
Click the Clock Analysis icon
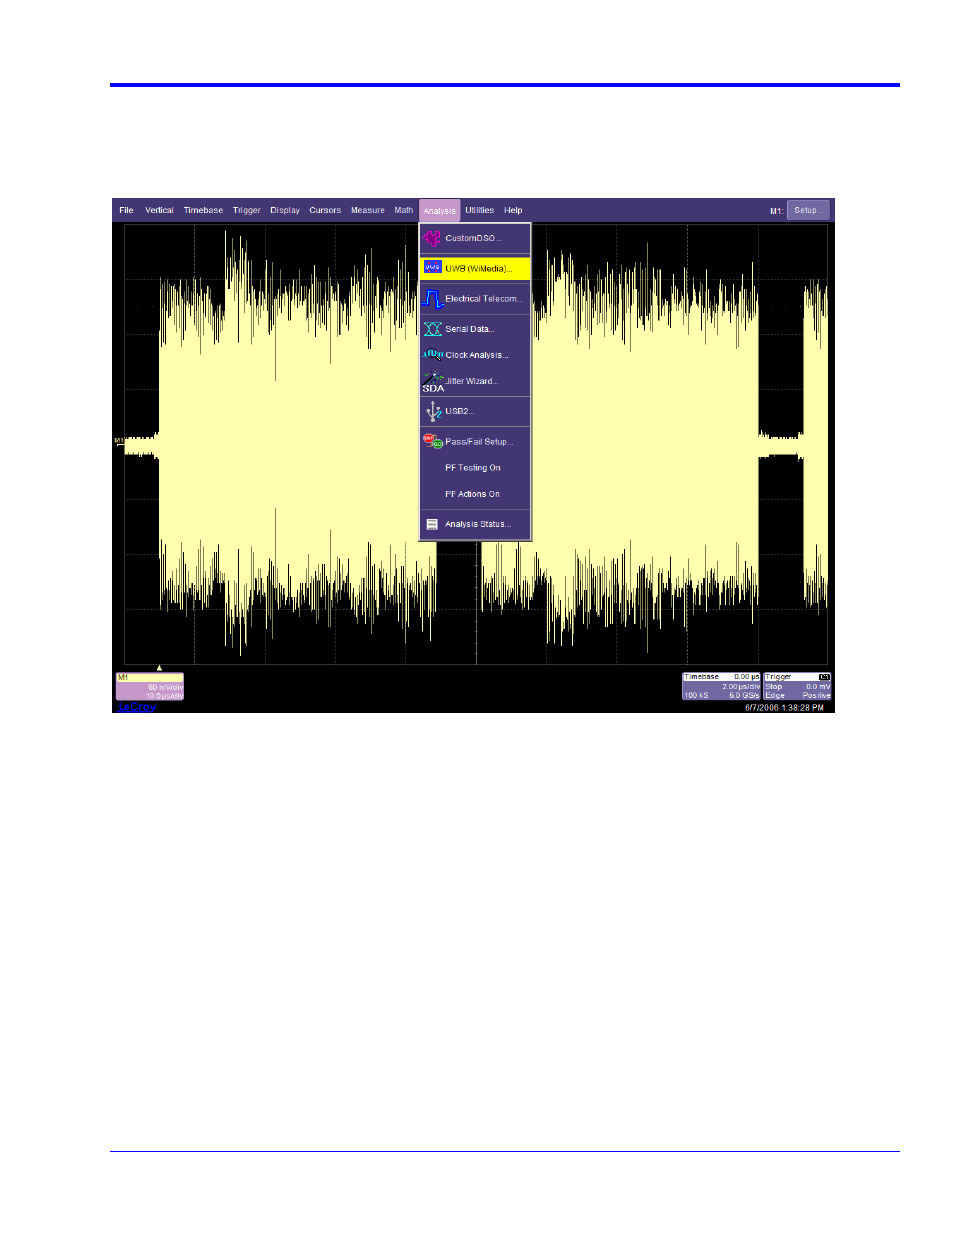coord(432,354)
